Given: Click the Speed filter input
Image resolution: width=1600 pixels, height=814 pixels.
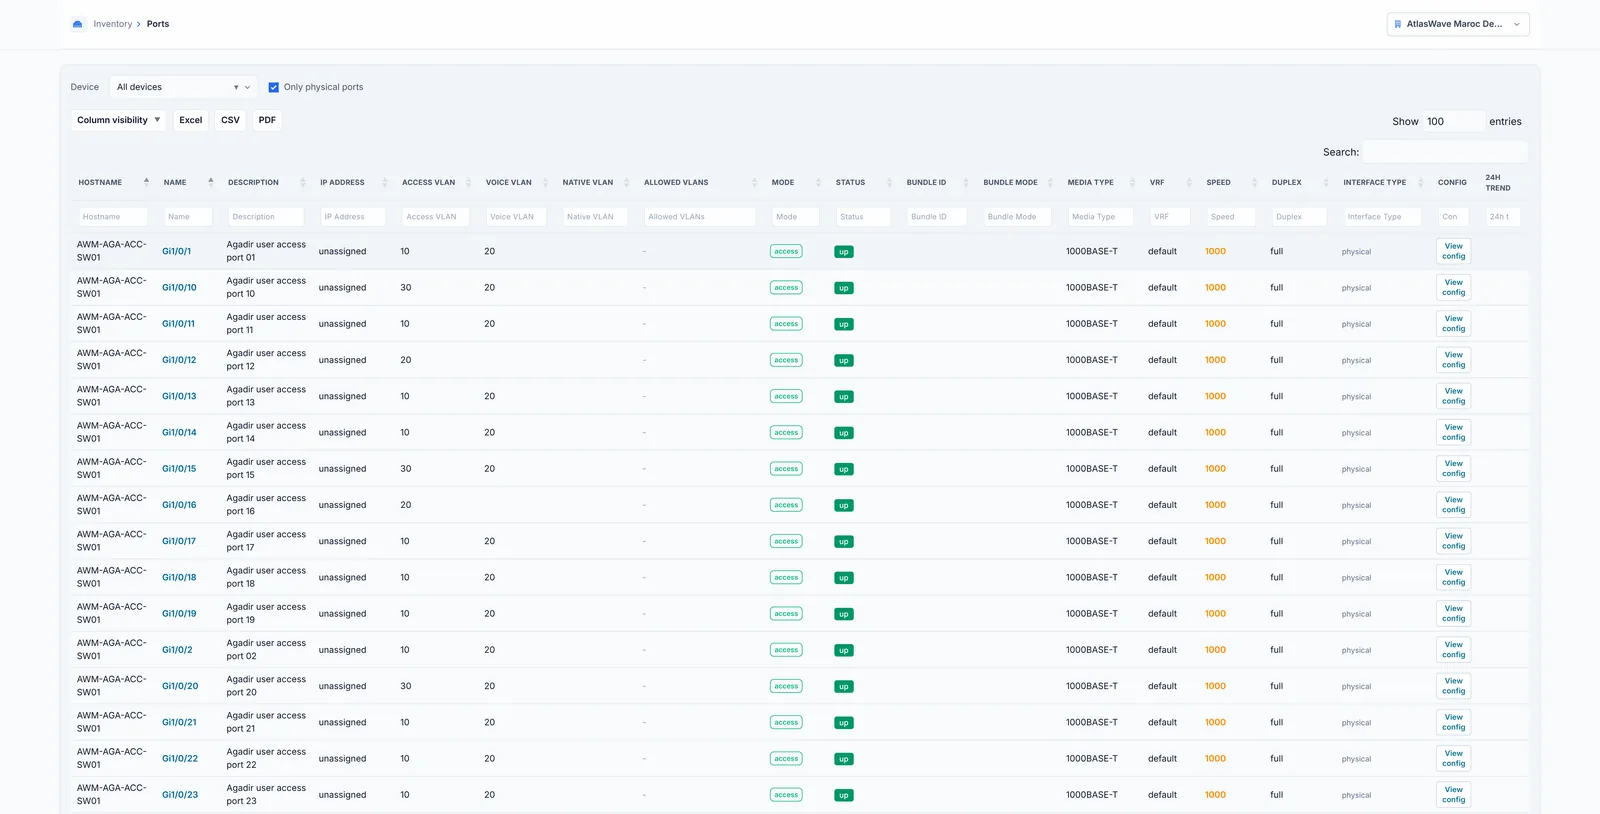Looking at the screenshot, I should [1231, 216].
